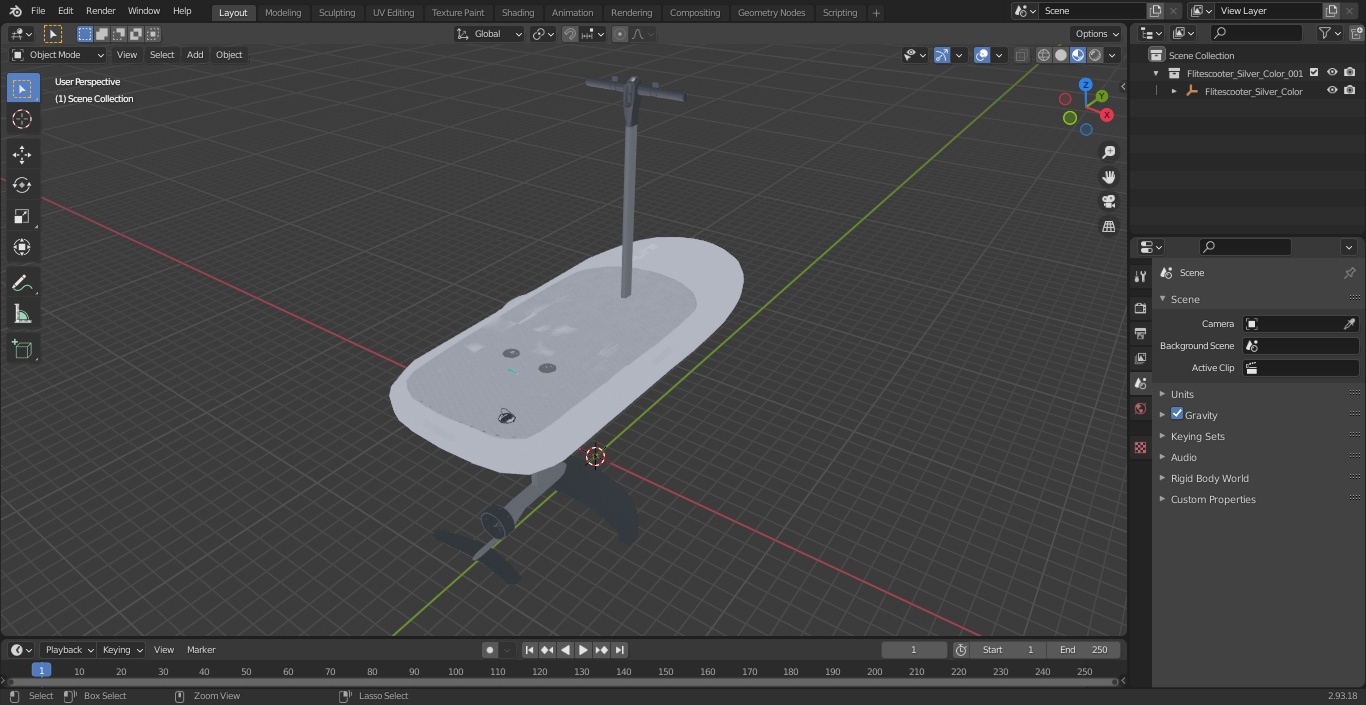Viewport: 1366px width, 705px height.
Task: Open the Blender logo menu
Action: 16,11
